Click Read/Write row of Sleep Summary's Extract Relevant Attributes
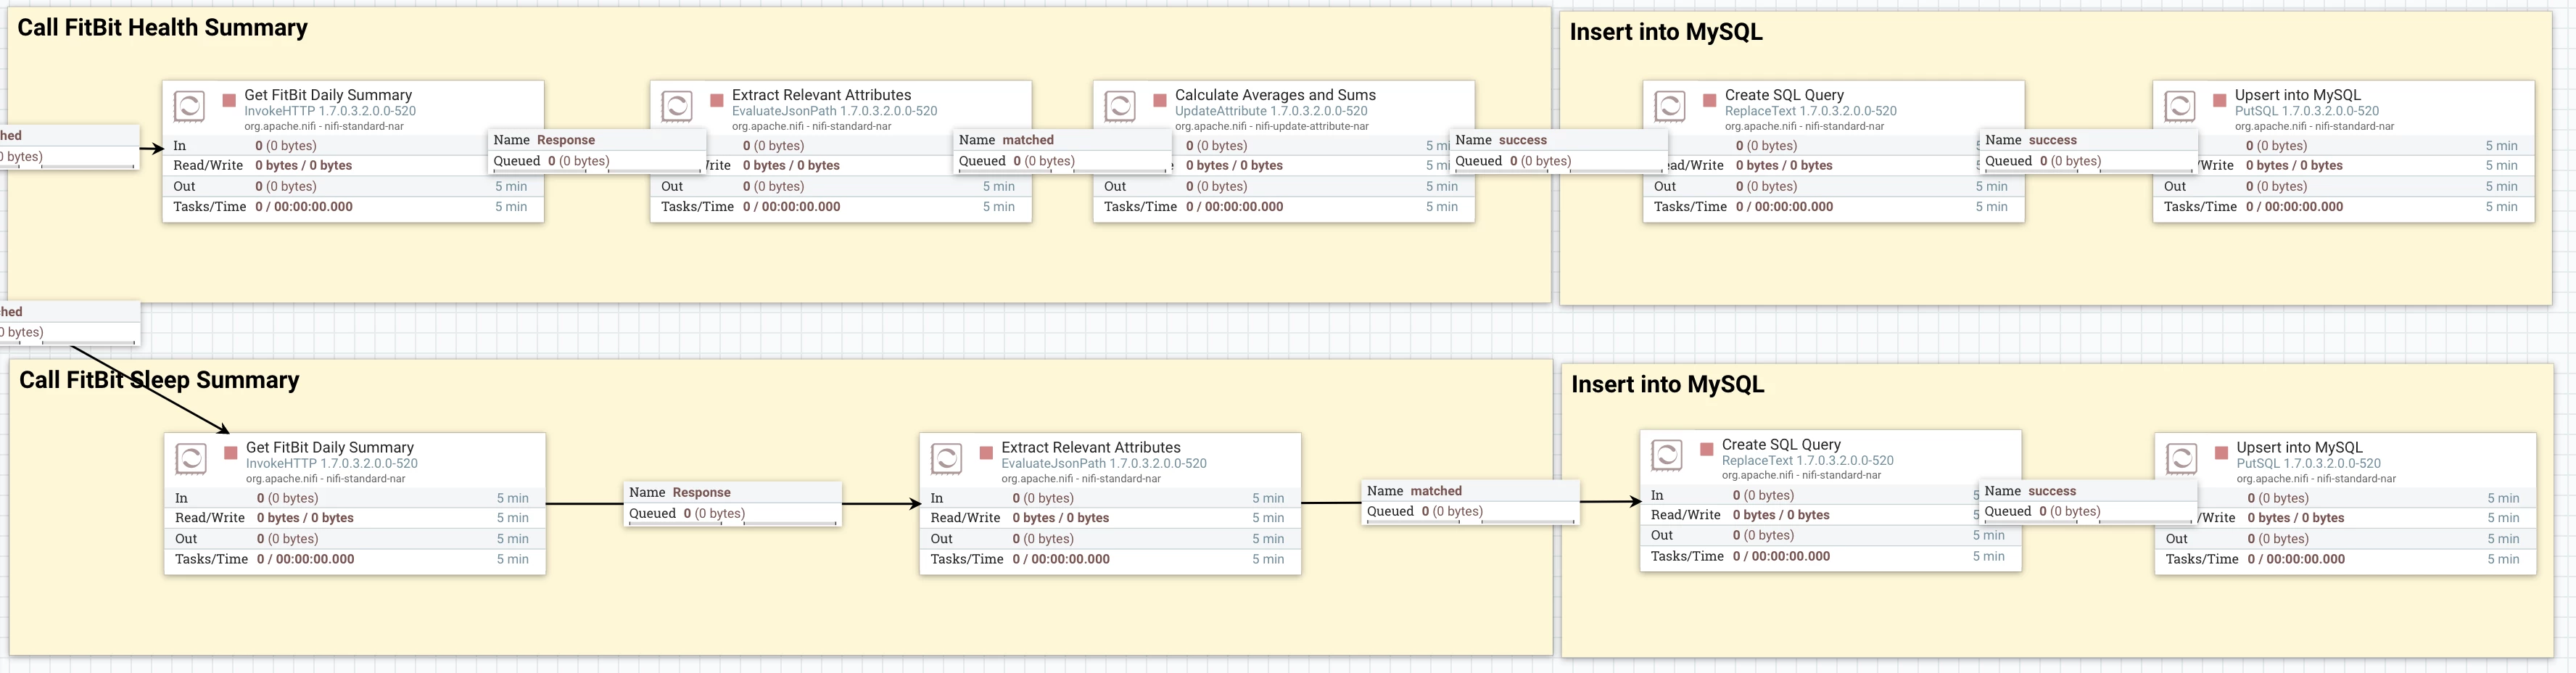Viewport: 2576px width, 673px height. coord(1110,518)
